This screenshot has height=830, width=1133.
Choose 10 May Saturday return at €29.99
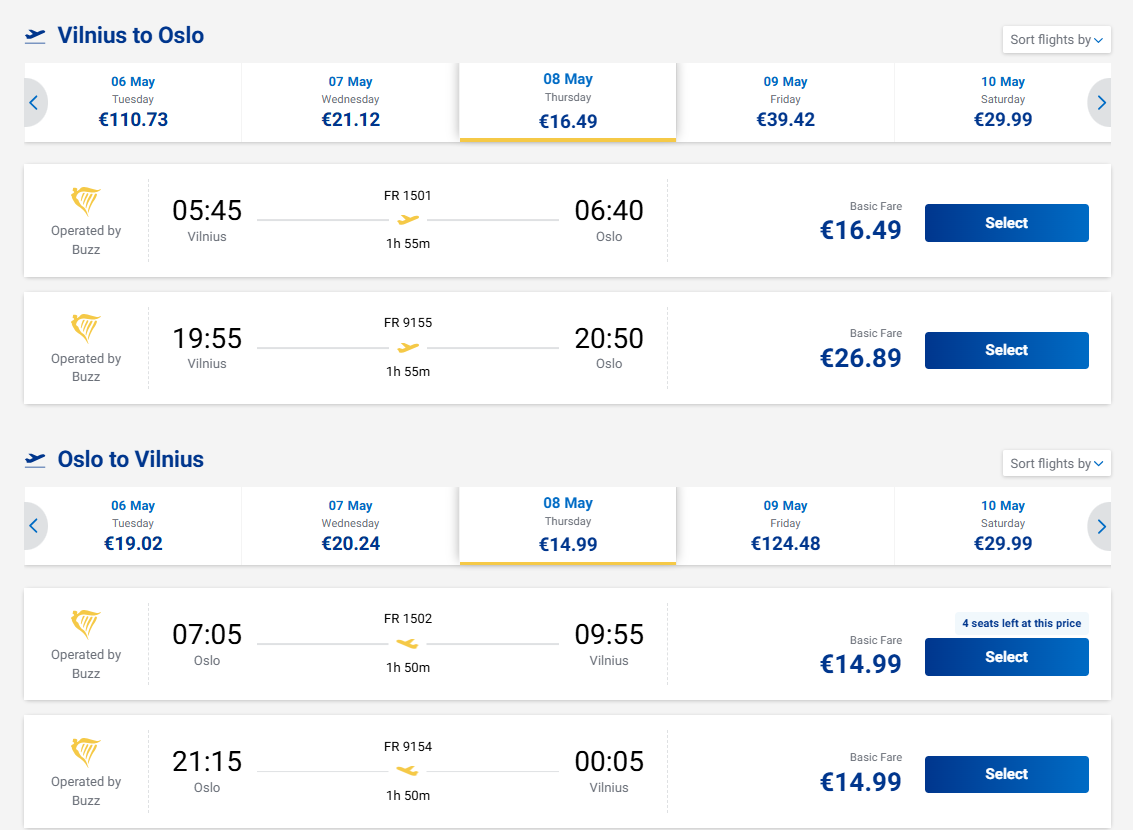click(x=1003, y=526)
